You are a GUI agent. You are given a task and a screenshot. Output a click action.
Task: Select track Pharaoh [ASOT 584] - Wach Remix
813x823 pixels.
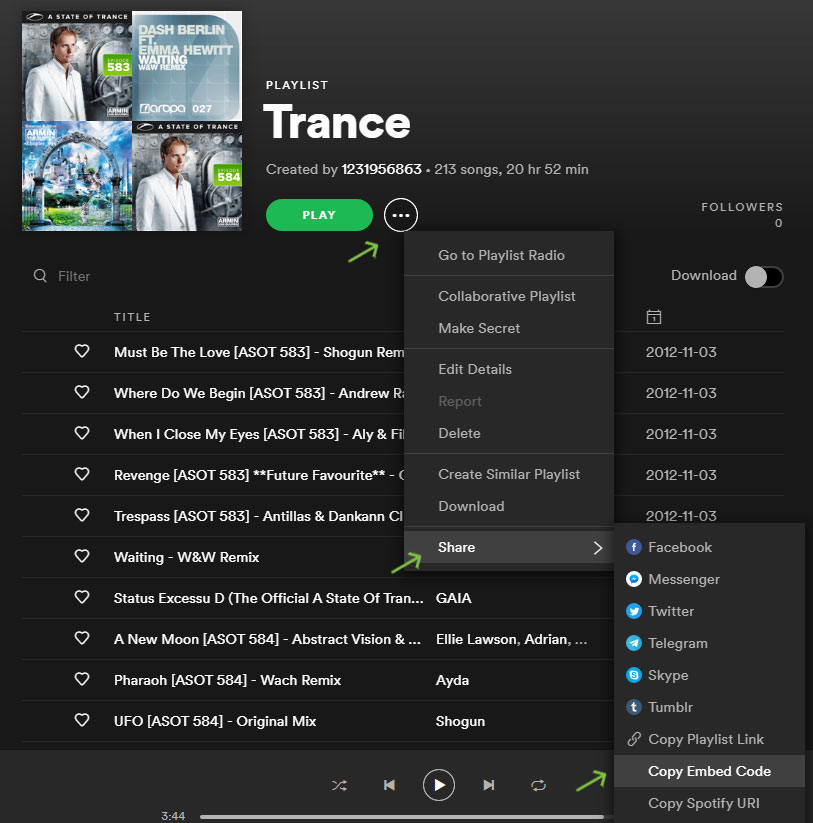tap(227, 680)
